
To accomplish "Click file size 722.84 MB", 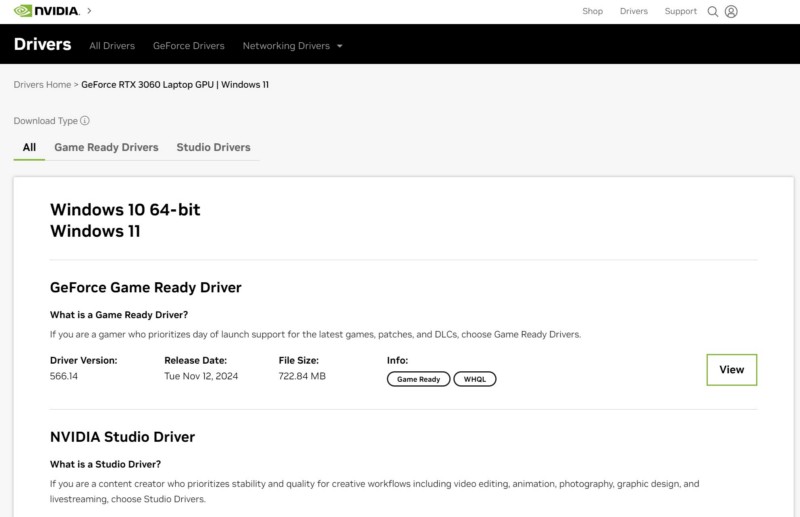I will 302,376.
